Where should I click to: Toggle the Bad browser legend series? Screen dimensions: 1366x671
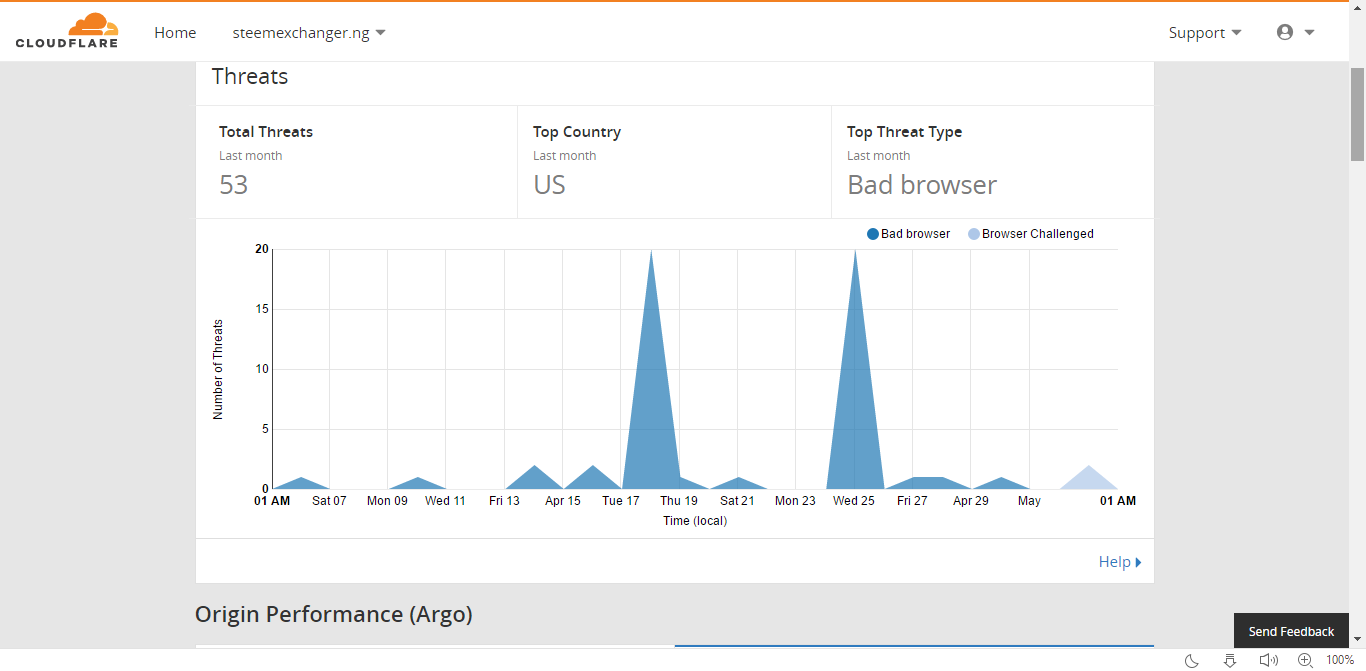pos(909,234)
